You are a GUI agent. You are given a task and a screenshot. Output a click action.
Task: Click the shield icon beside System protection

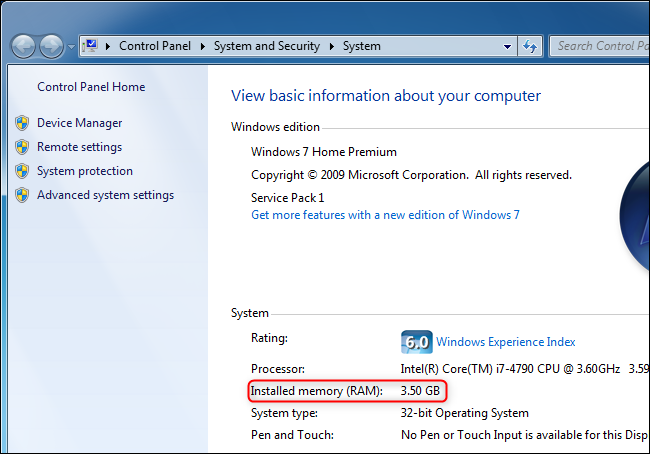[22, 171]
